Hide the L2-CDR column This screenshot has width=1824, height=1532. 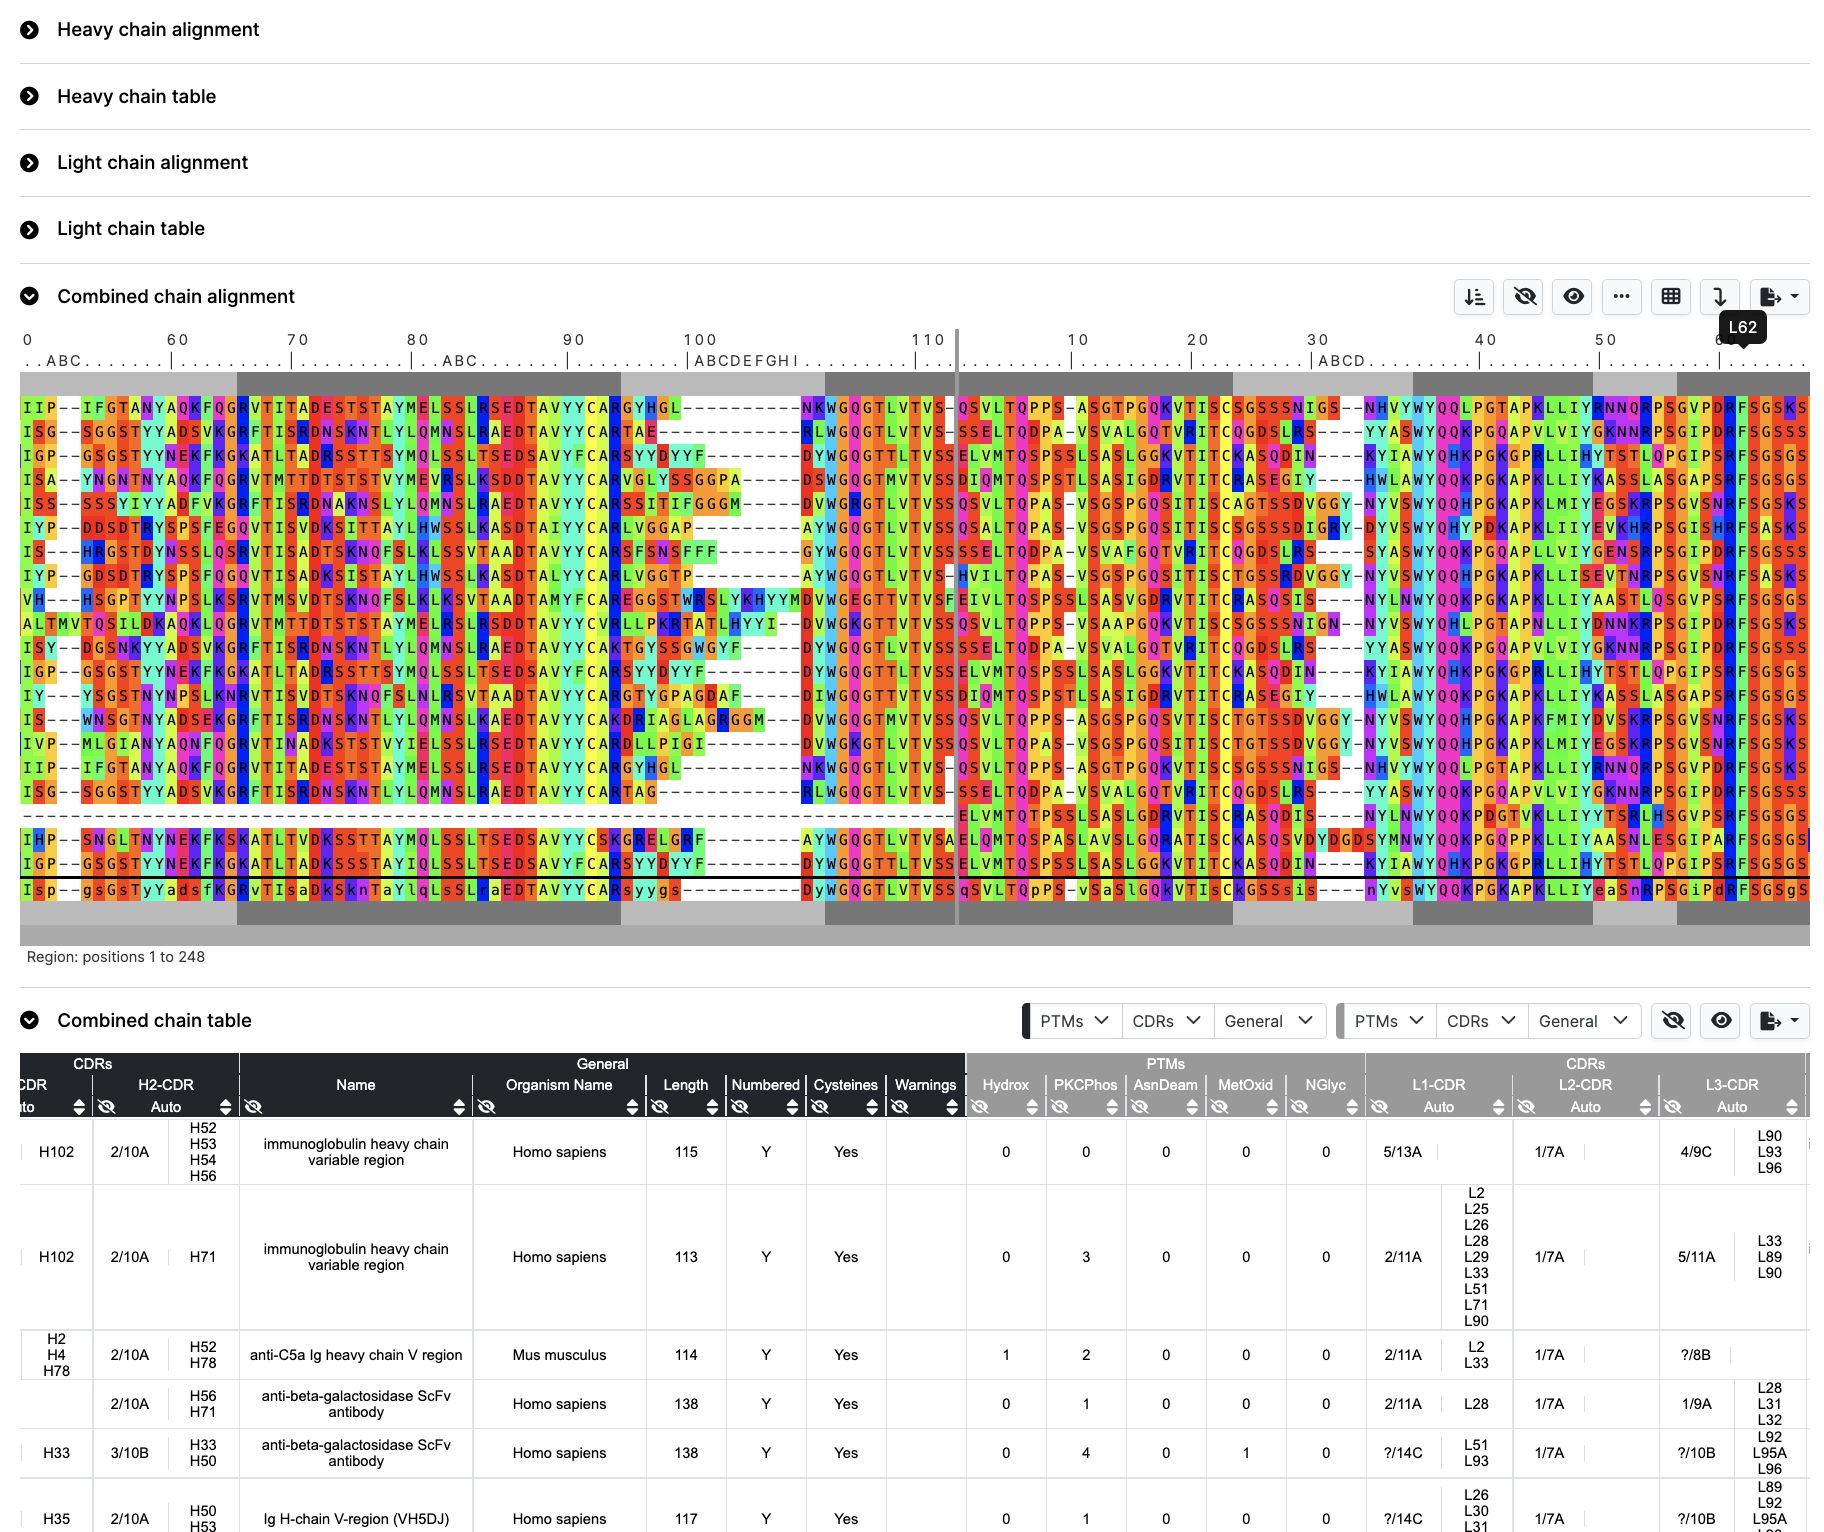(x=1526, y=1107)
